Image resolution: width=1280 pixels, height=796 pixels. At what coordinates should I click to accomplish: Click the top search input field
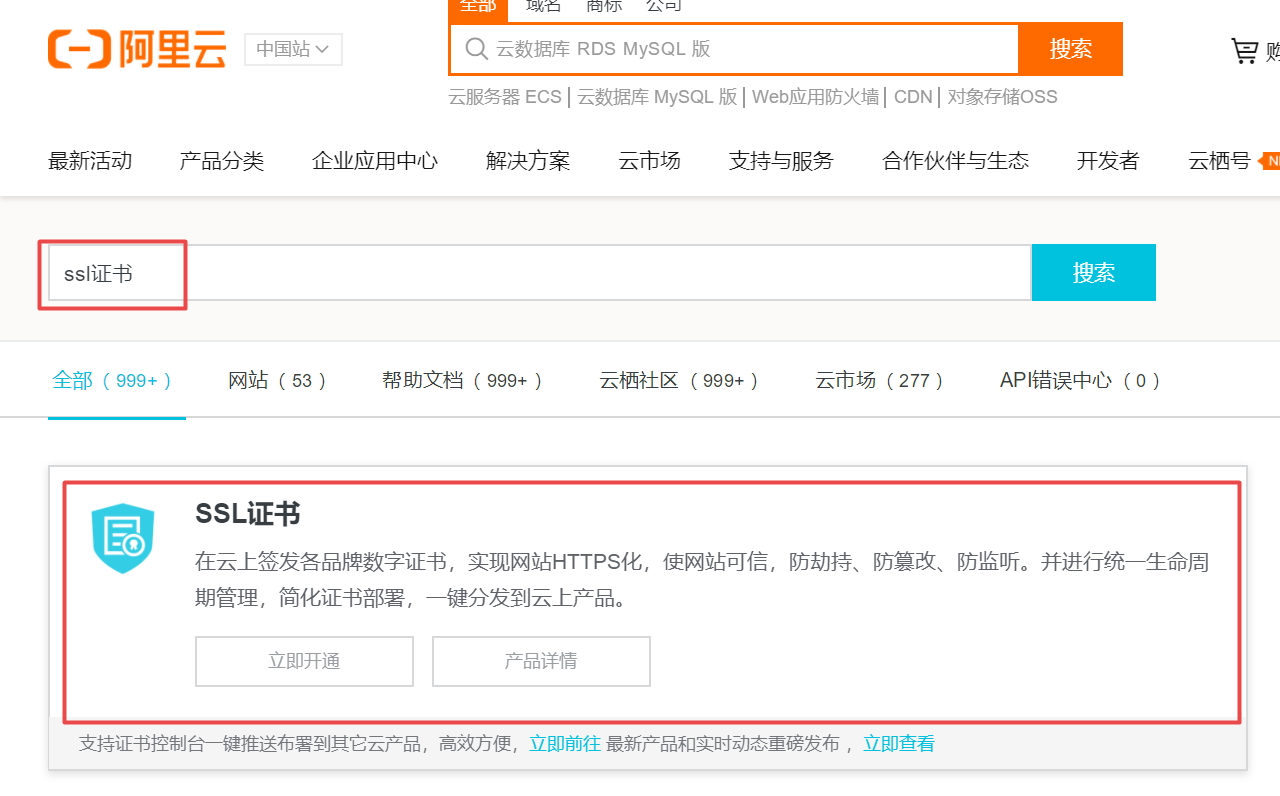[734, 49]
